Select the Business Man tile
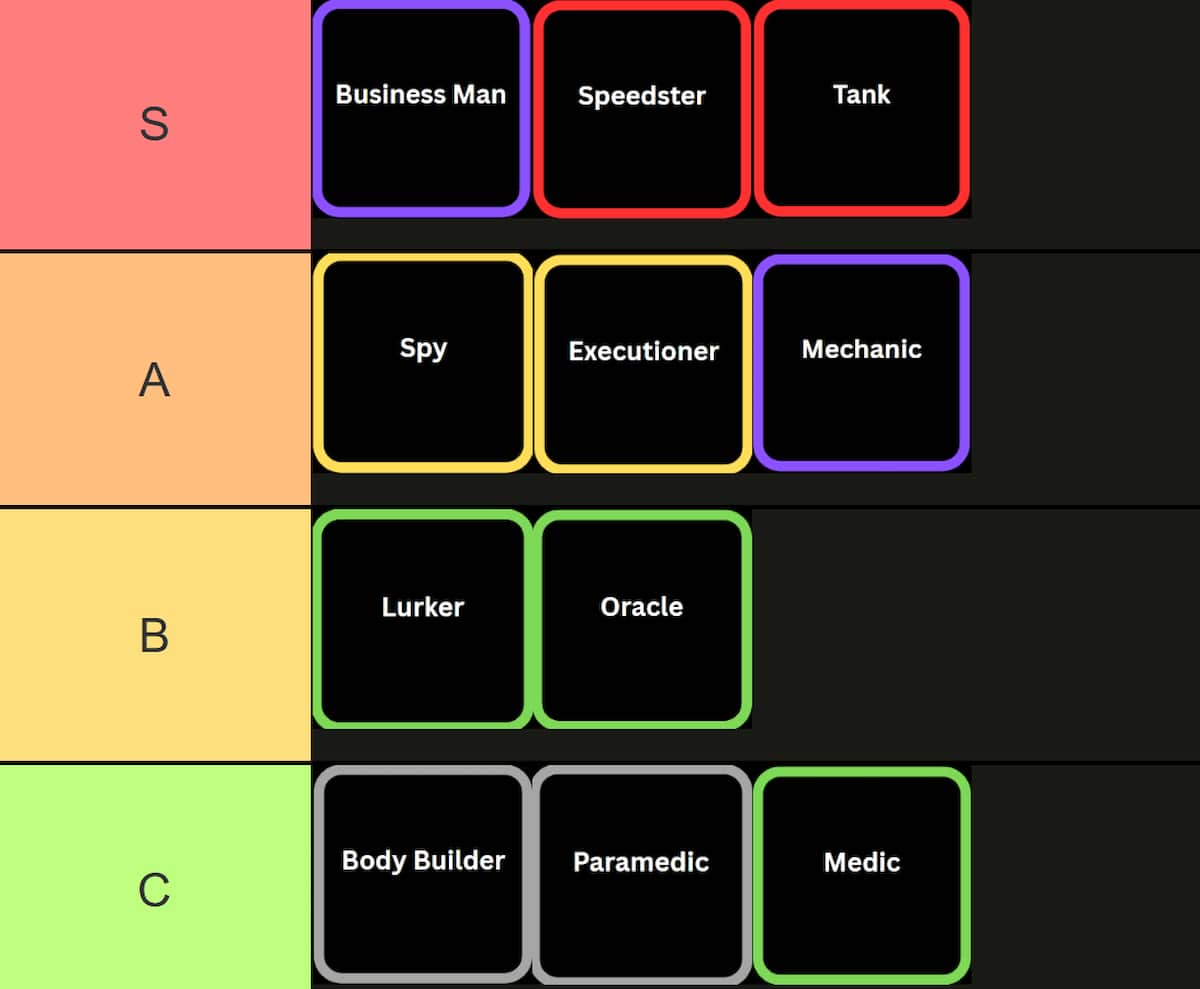This screenshot has width=1200, height=989. click(x=421, y=108)
